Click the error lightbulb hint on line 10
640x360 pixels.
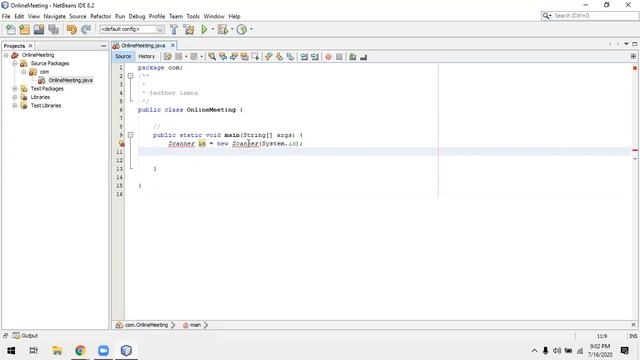[121, 143]
